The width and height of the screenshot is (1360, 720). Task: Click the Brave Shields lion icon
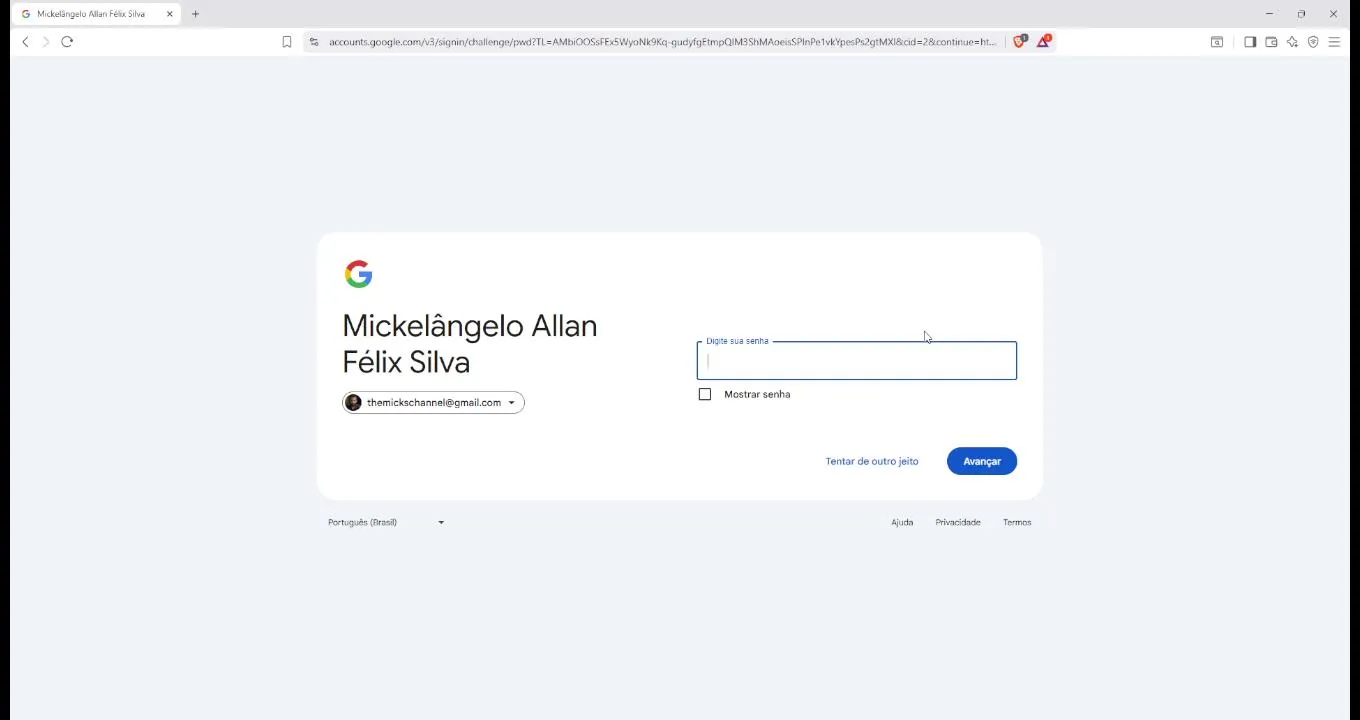tap(1019, 41)
